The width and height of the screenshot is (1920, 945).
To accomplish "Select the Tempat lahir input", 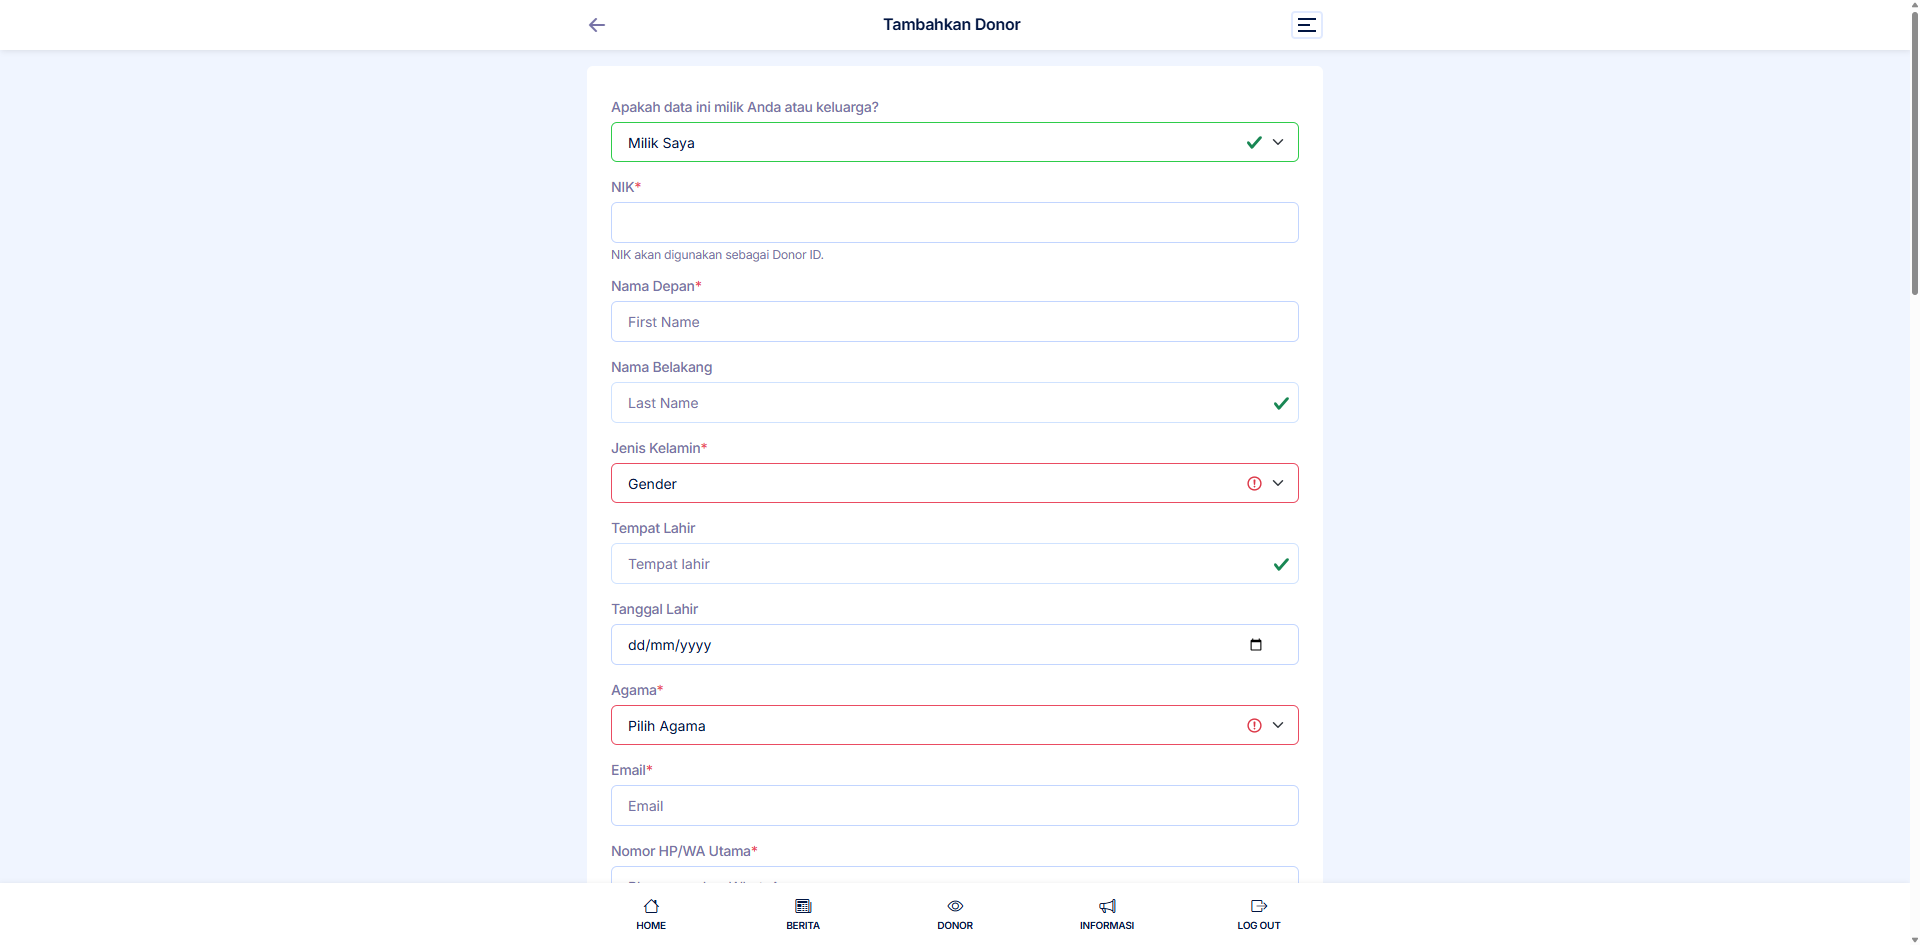I will pos(940,564).
